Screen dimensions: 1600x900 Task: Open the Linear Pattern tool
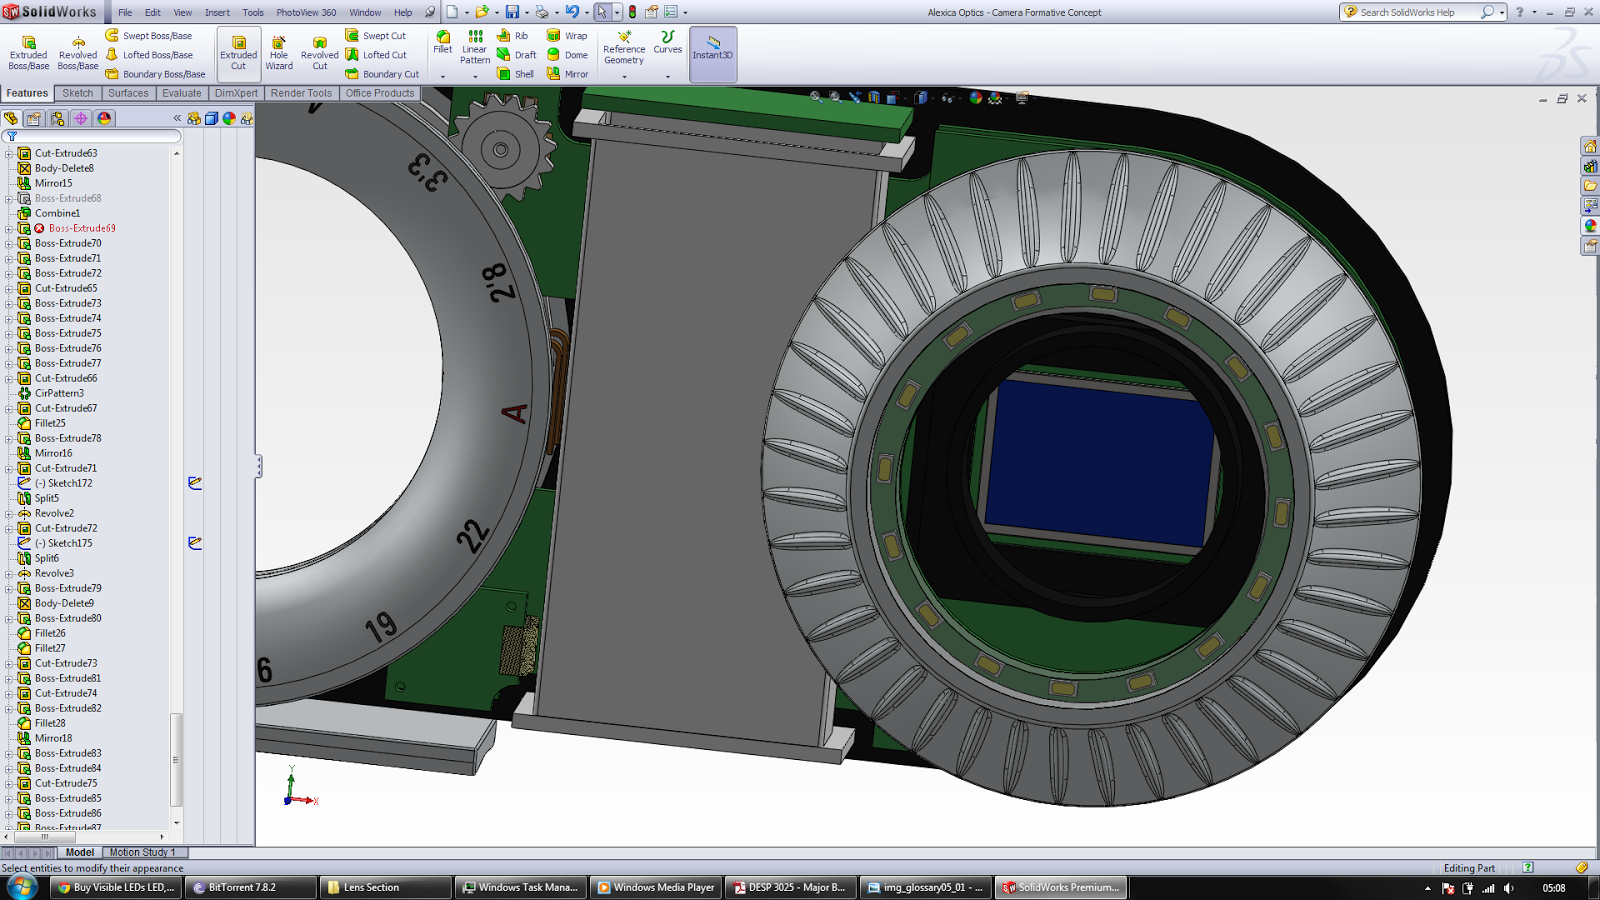475,47
